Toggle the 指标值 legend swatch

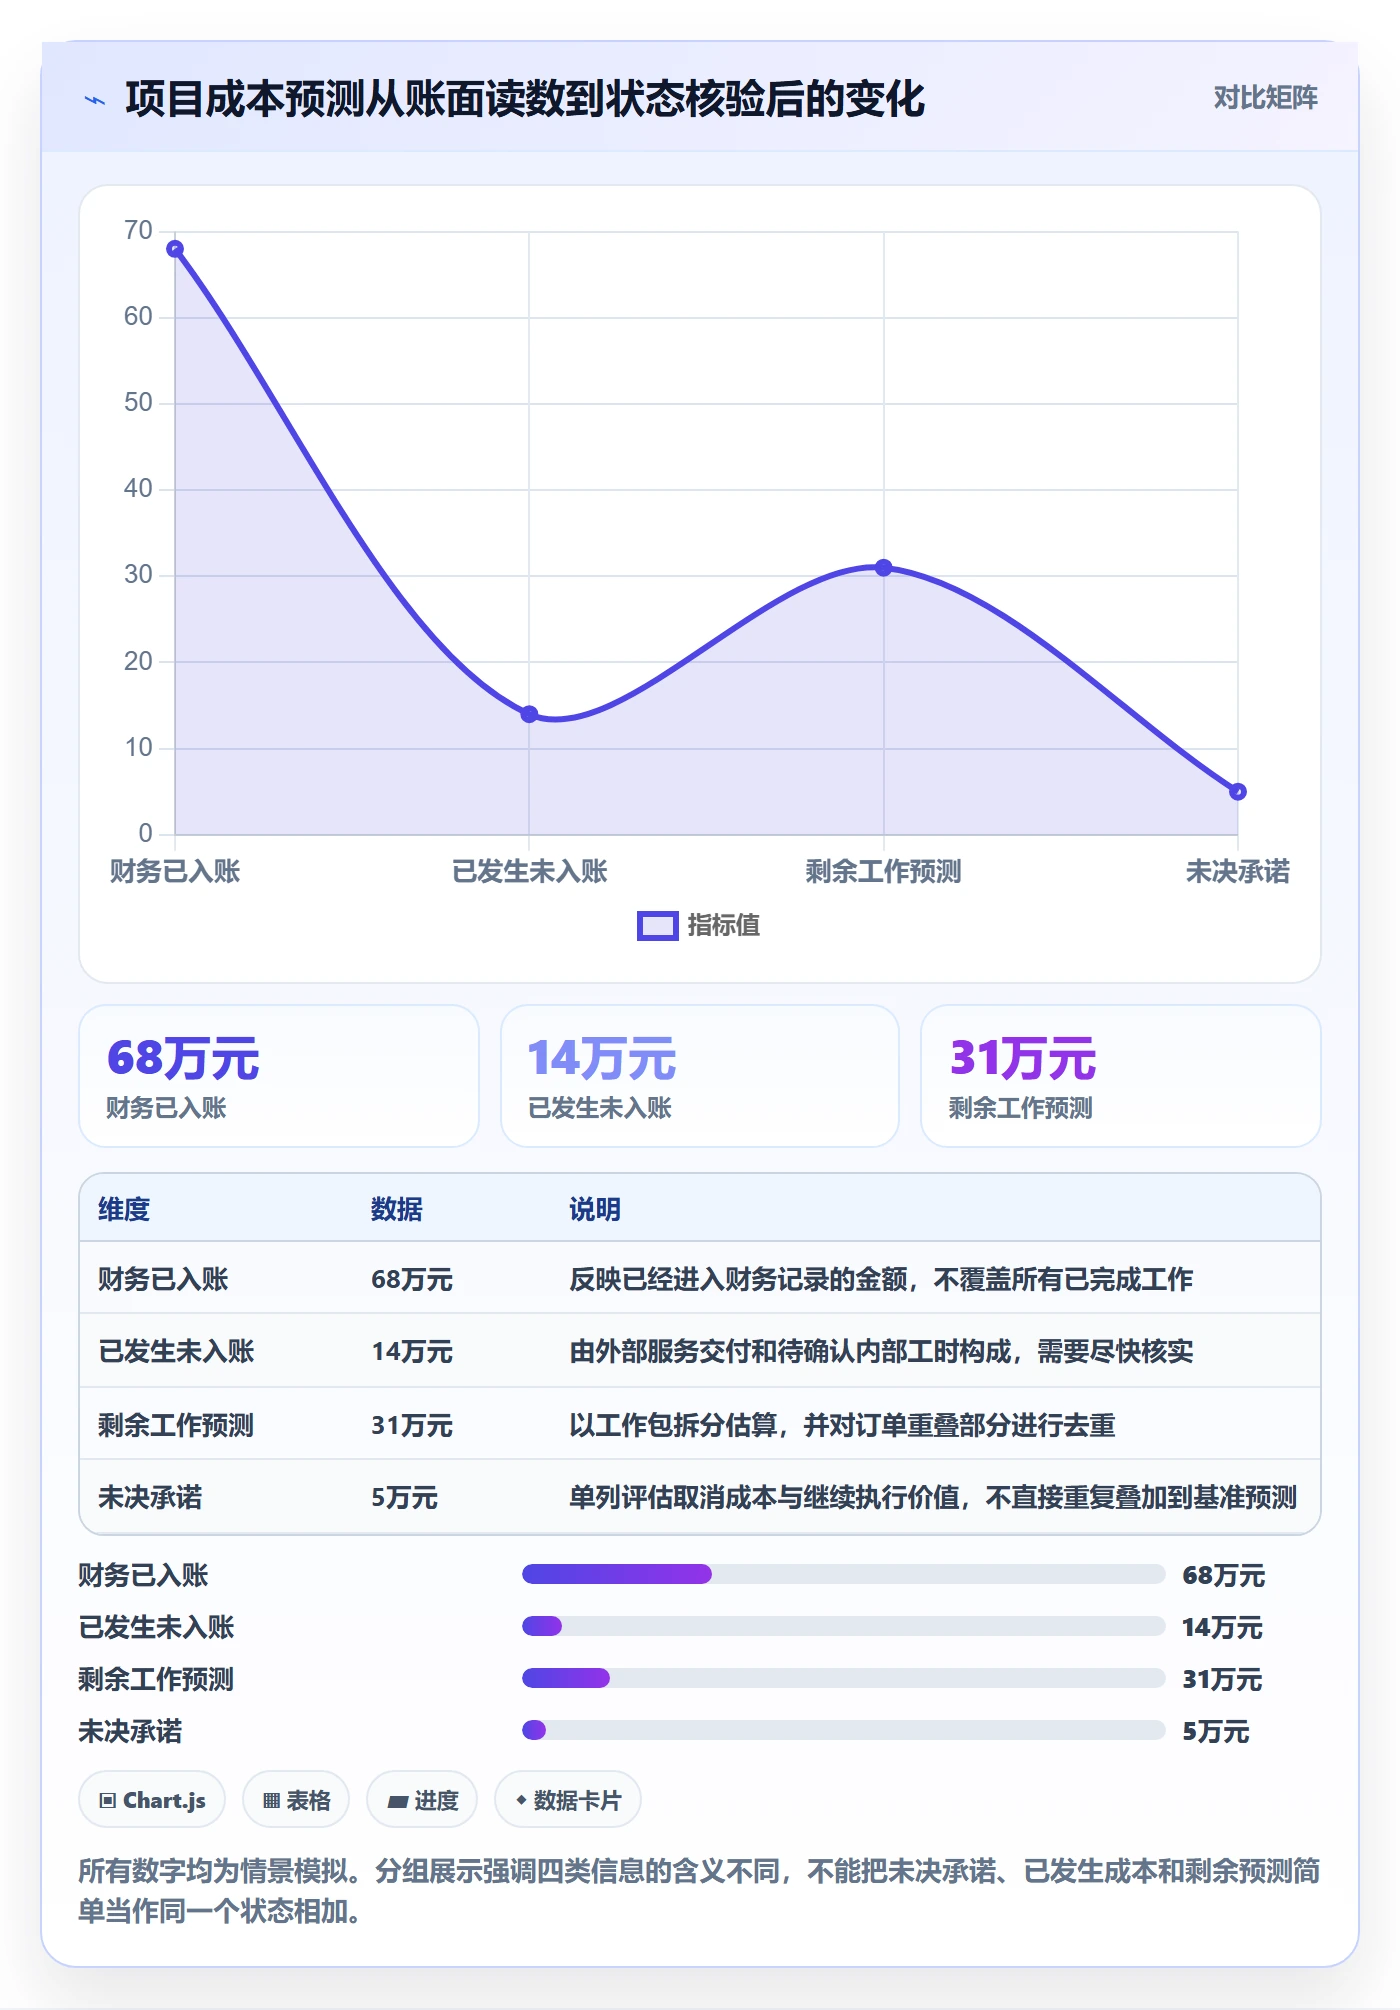click(657, 926)
